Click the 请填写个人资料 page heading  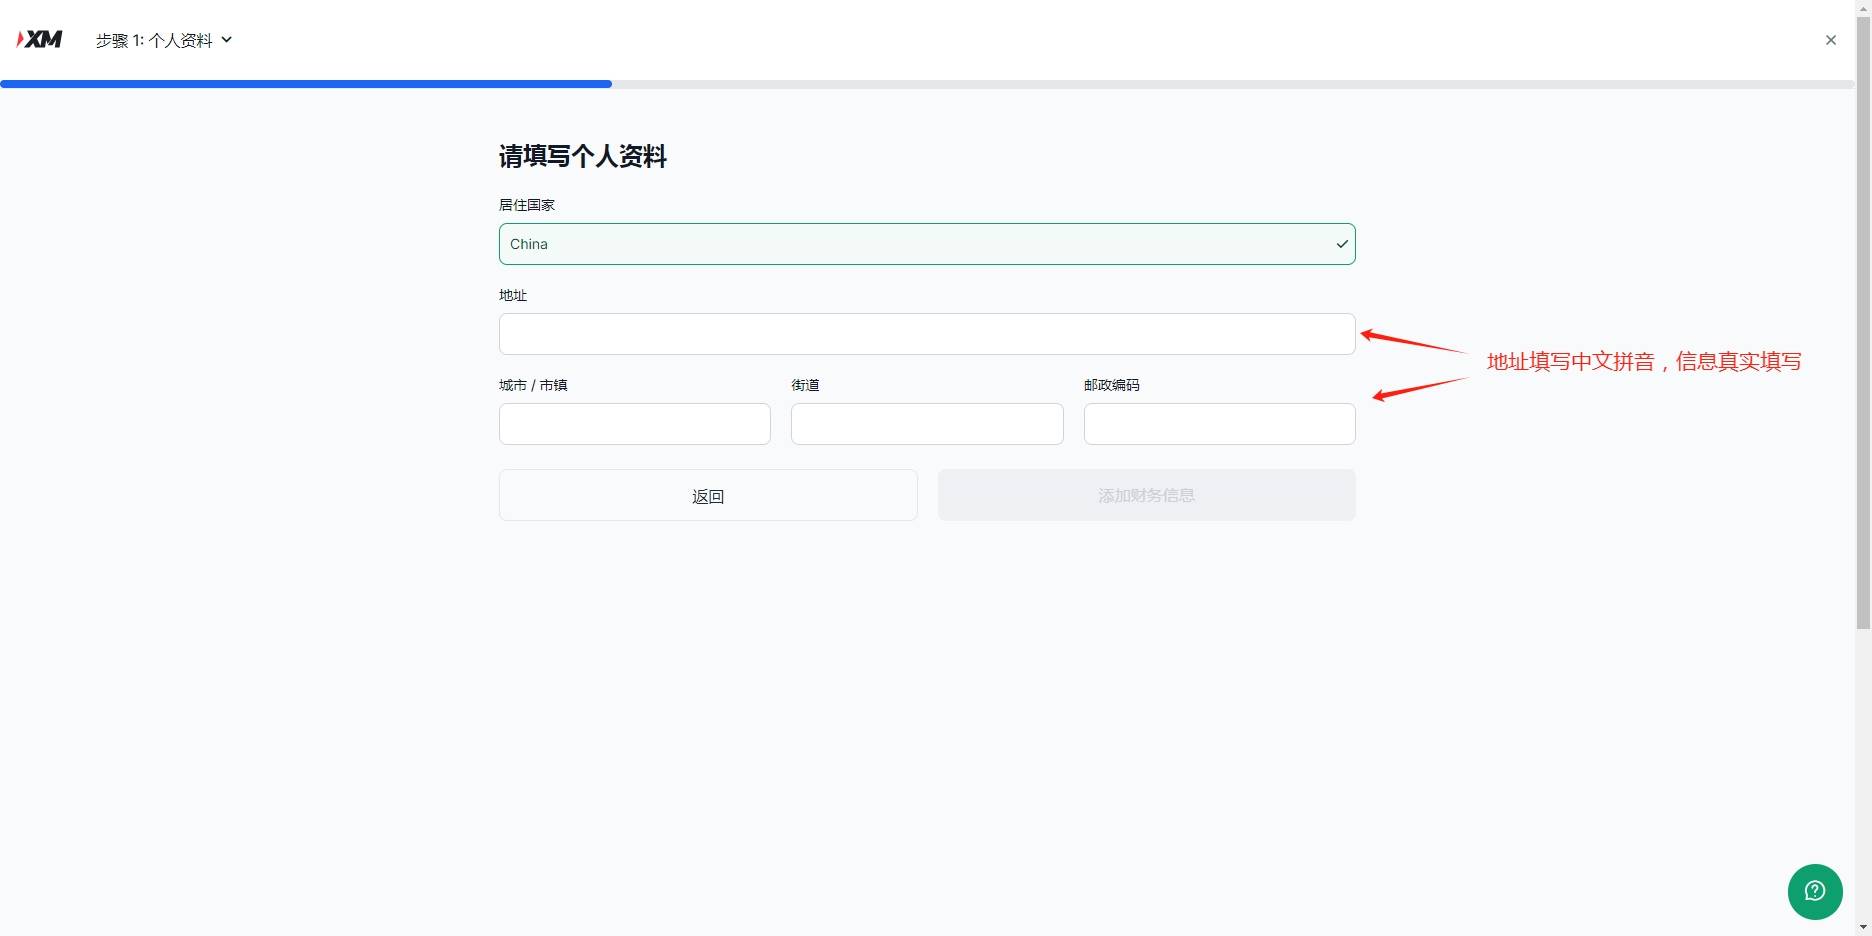pos(583,157)
